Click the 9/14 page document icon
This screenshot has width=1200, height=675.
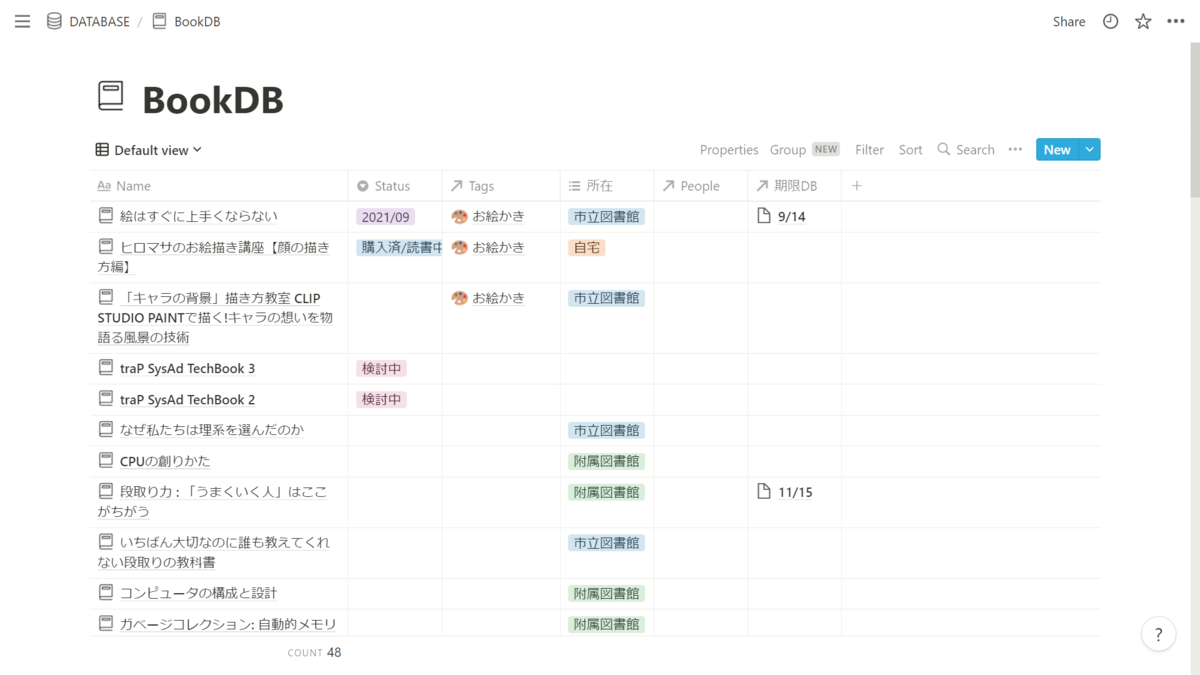[x=764, y=216]
